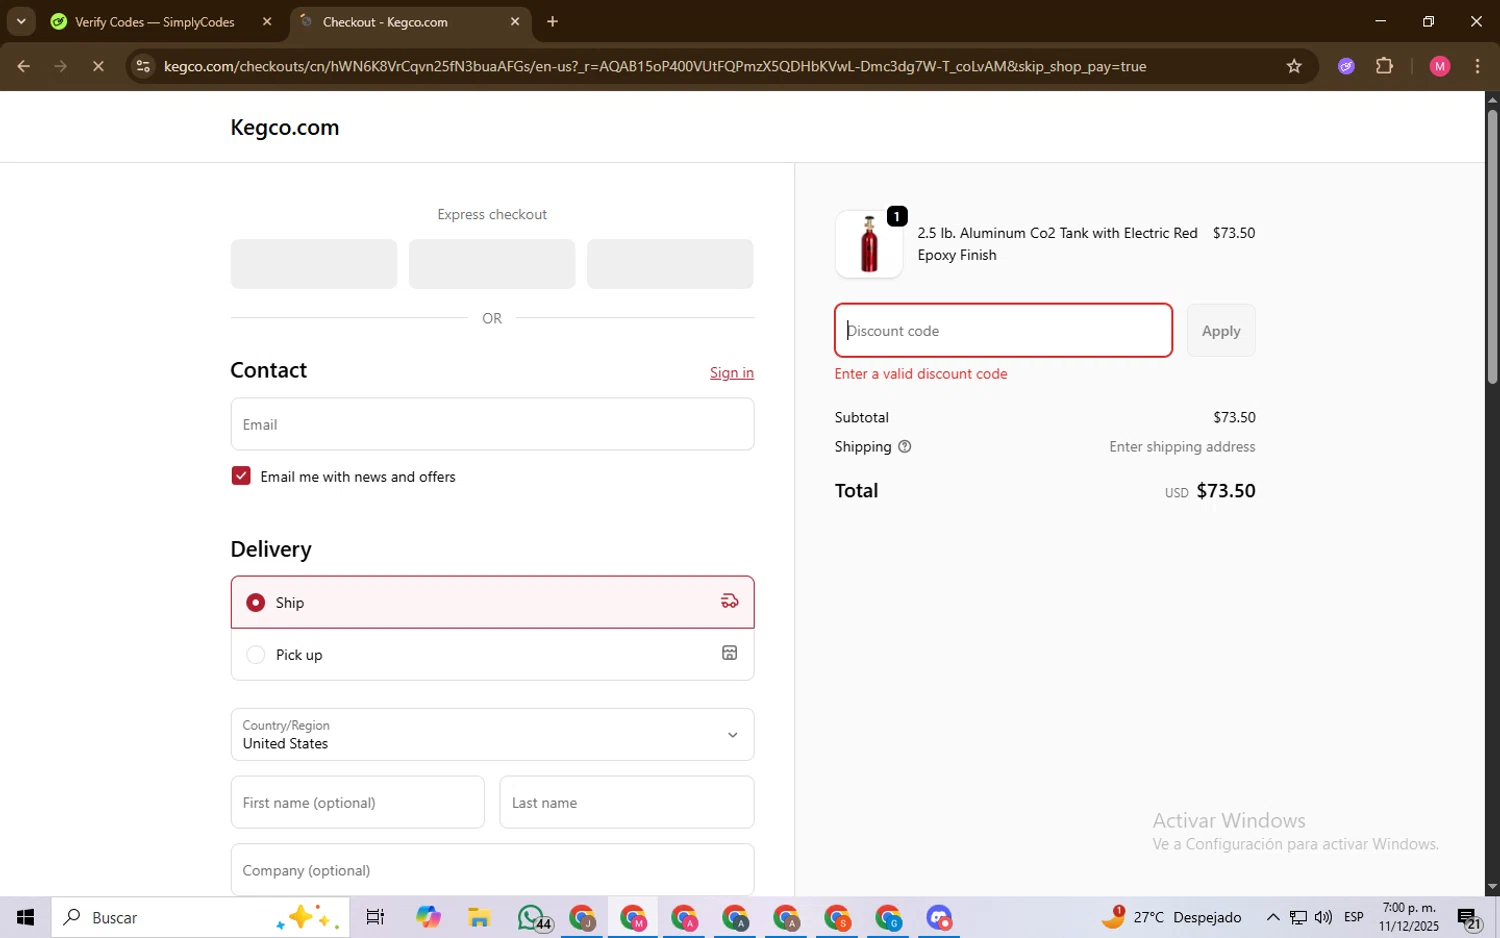Open Chrome profile M taskbar icon

633,917
